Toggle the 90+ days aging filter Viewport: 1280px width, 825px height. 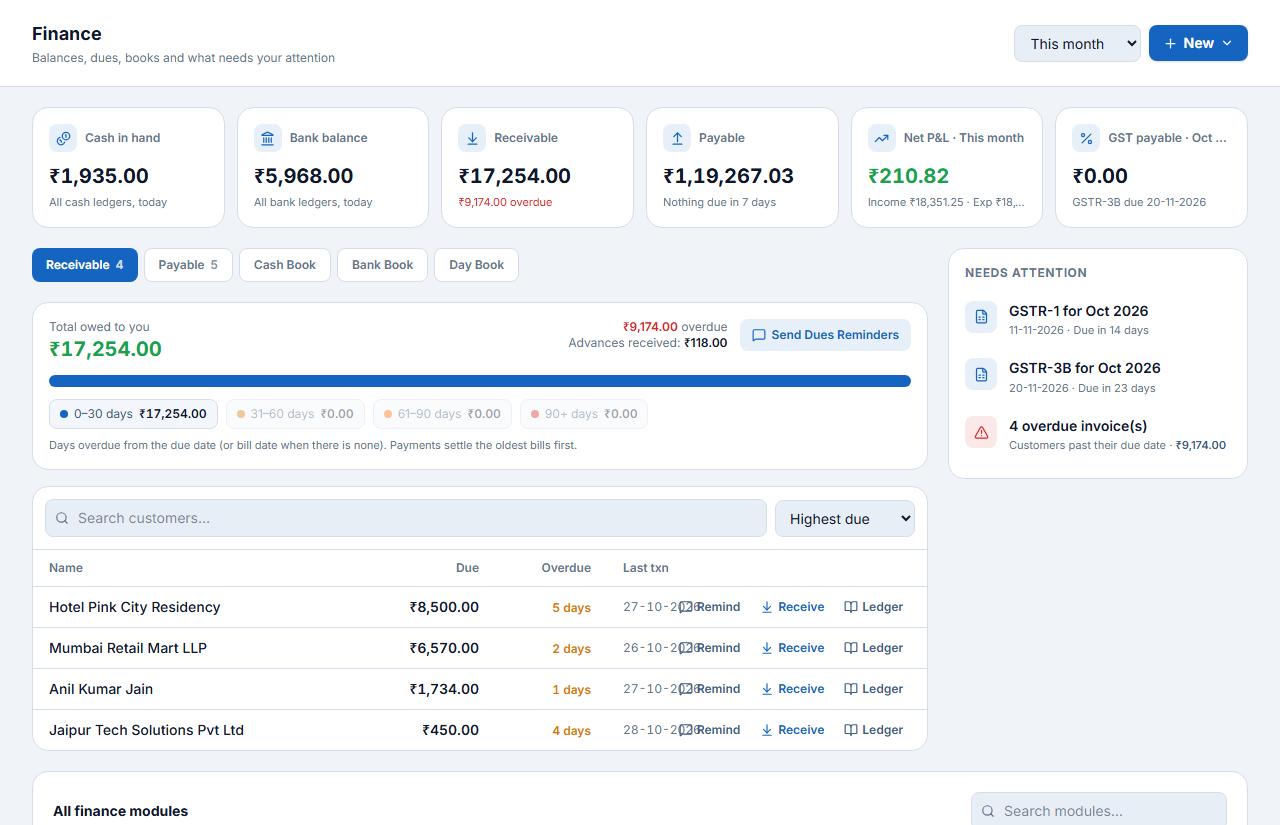tap(583, 414)
